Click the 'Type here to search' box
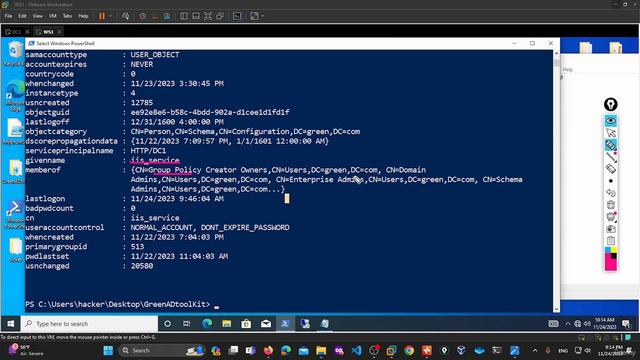Viewport: 640px width, 360px height. tap(89, 324)
